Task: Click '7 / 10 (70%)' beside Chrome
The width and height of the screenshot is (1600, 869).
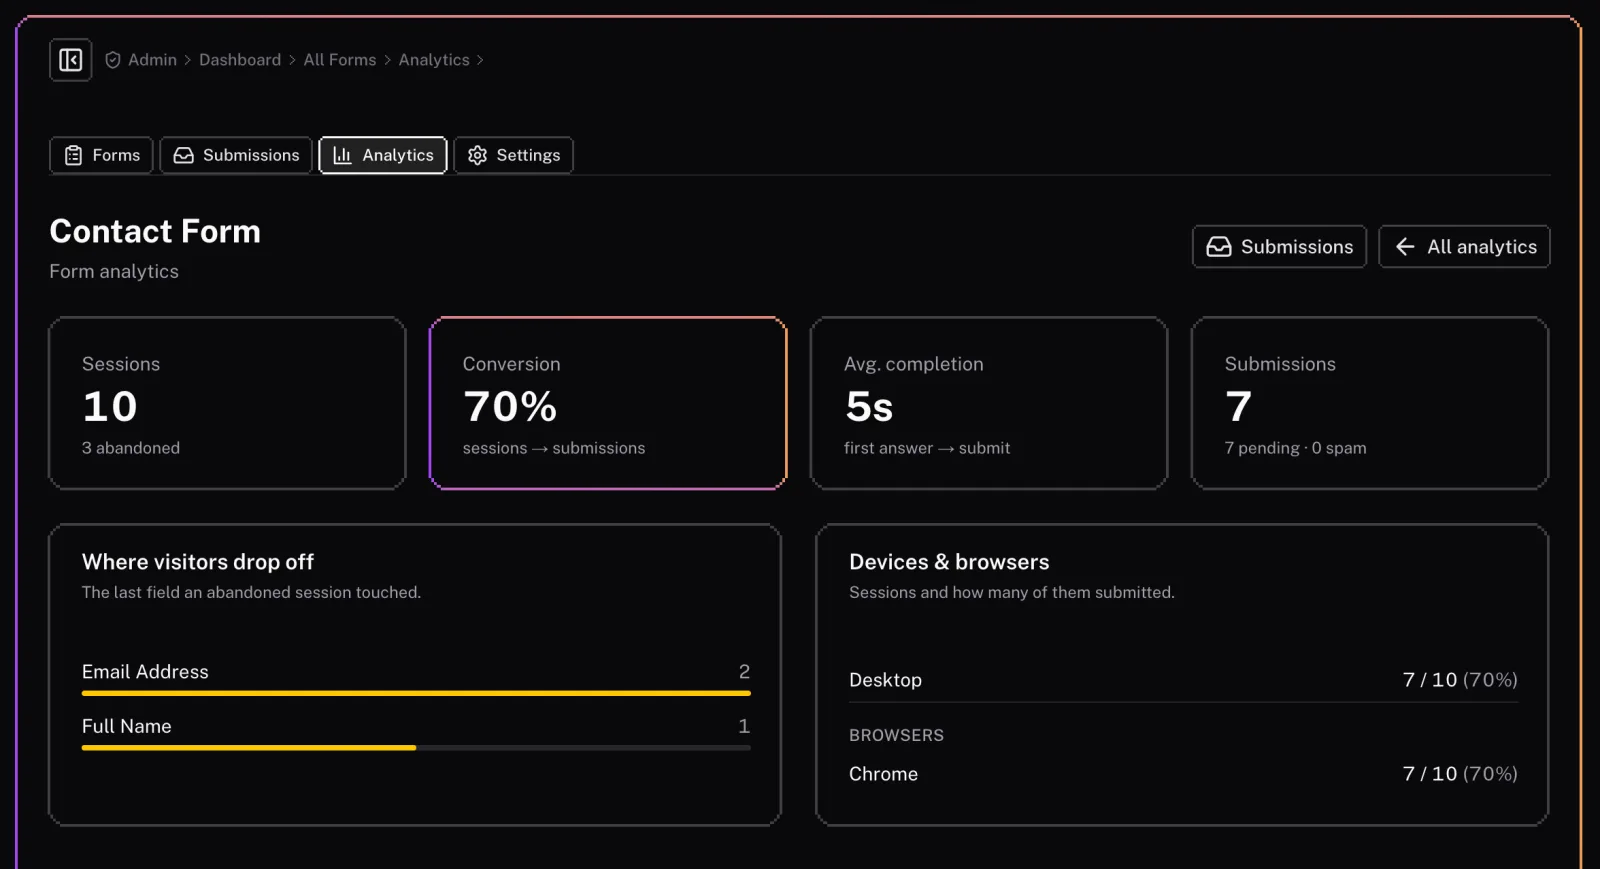Action: coord(1460,774)
